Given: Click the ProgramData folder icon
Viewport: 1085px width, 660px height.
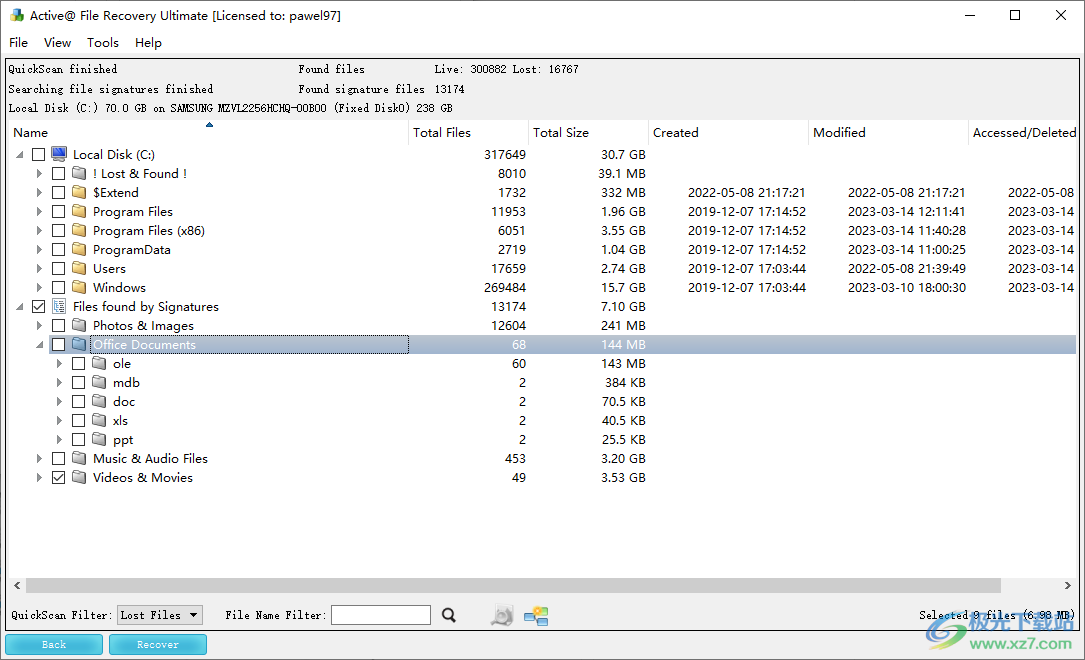Looking at the screenshot, I should click(80, 249).
